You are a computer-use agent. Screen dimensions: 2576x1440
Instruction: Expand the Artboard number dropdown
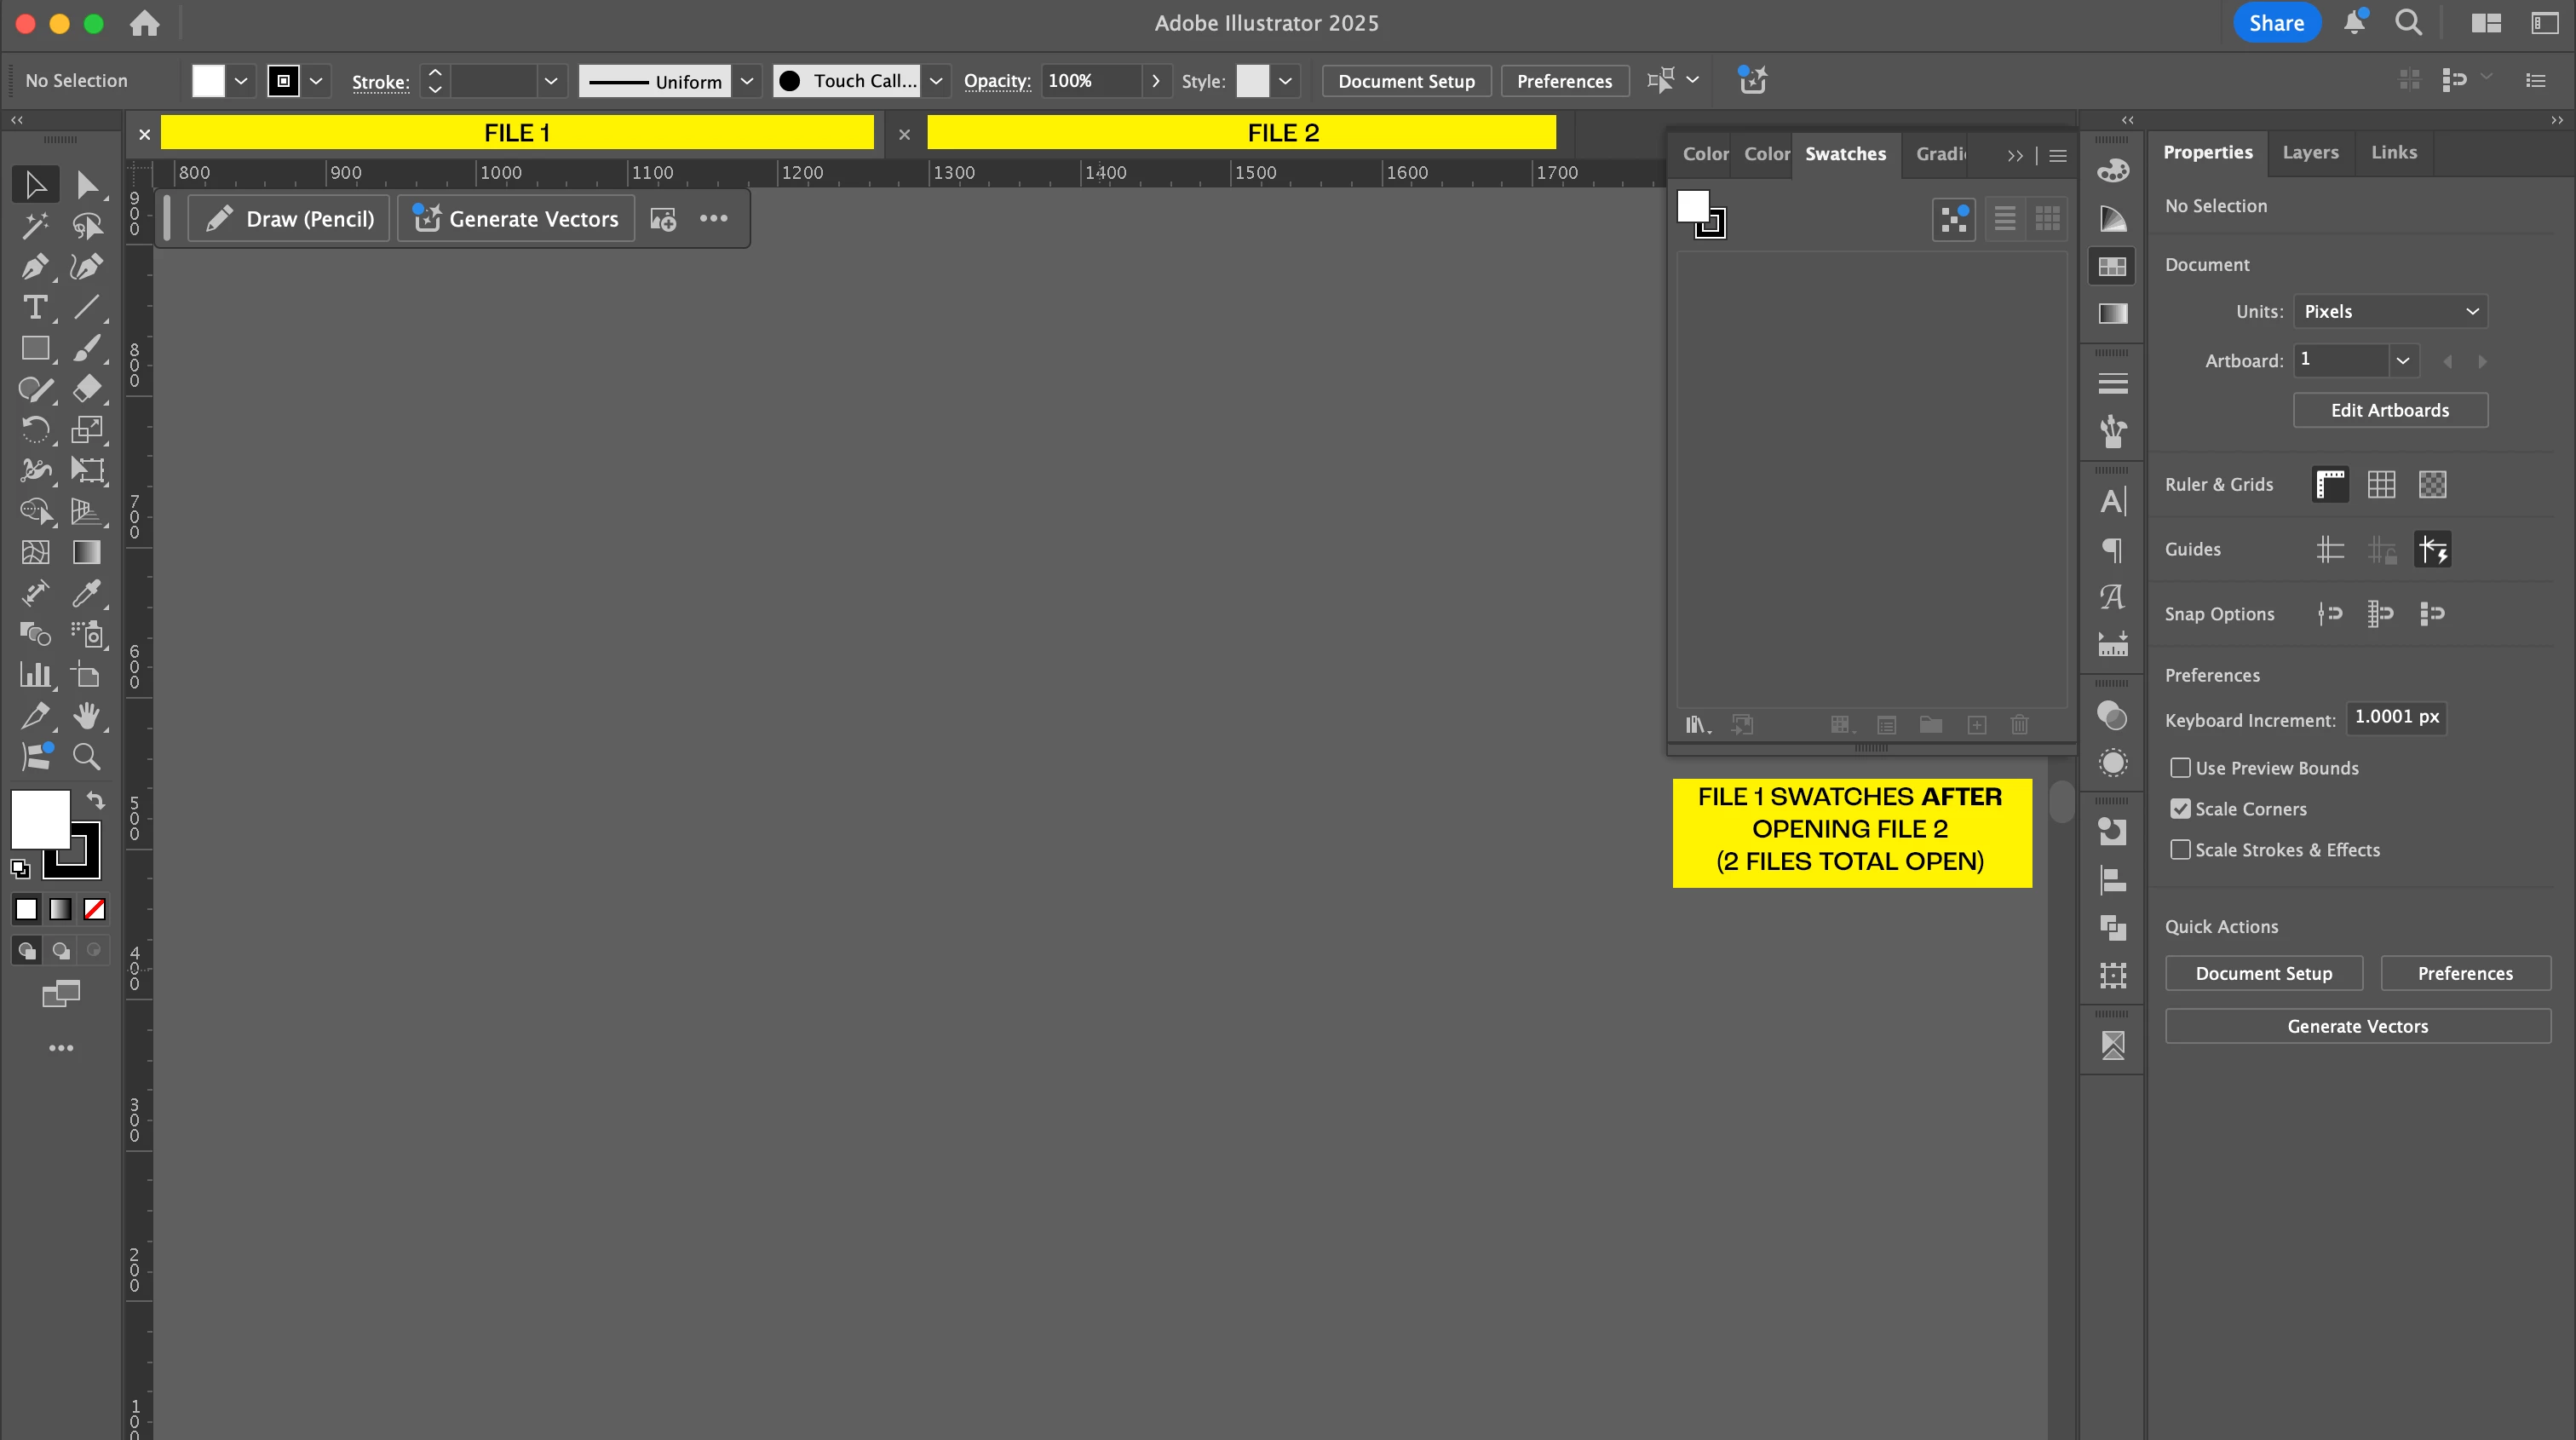2402,360
